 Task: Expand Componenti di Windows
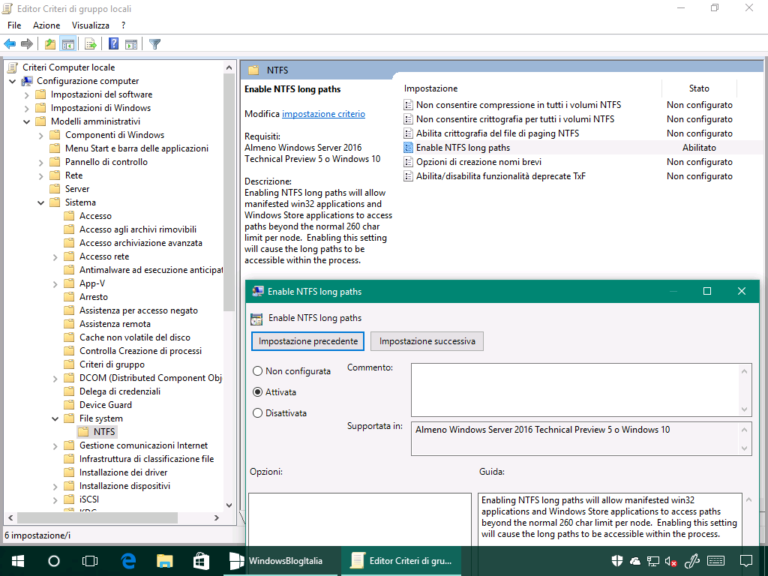point(41,136)
